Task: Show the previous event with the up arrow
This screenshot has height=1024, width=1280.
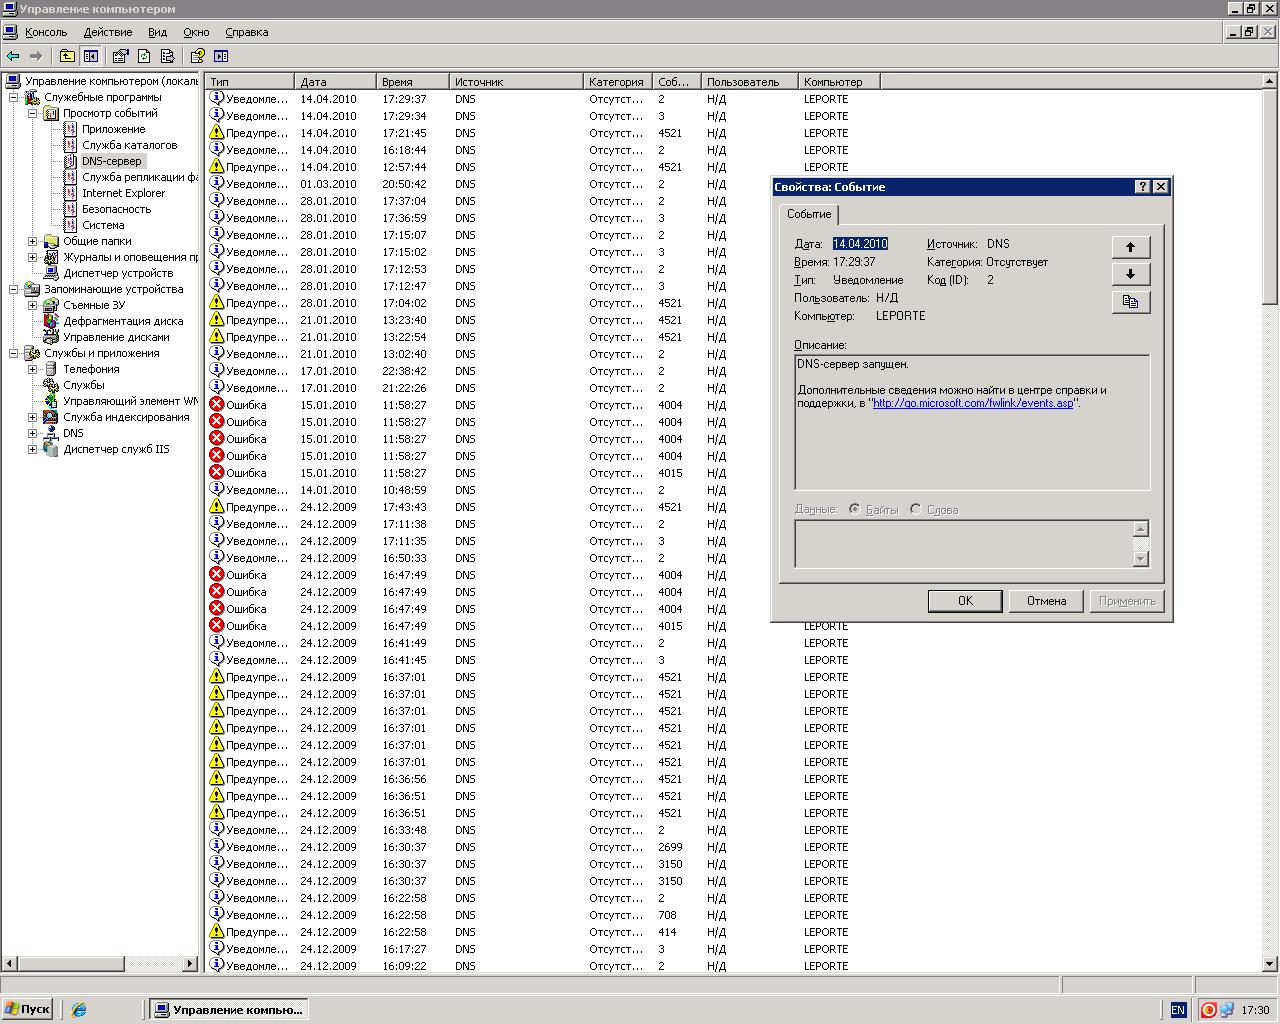Action: point(1131,247)
